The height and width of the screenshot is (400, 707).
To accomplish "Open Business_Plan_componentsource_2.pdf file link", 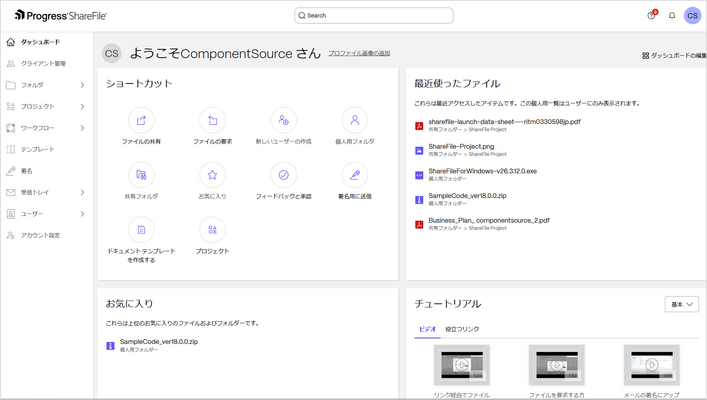I will [x=489, y=221].
